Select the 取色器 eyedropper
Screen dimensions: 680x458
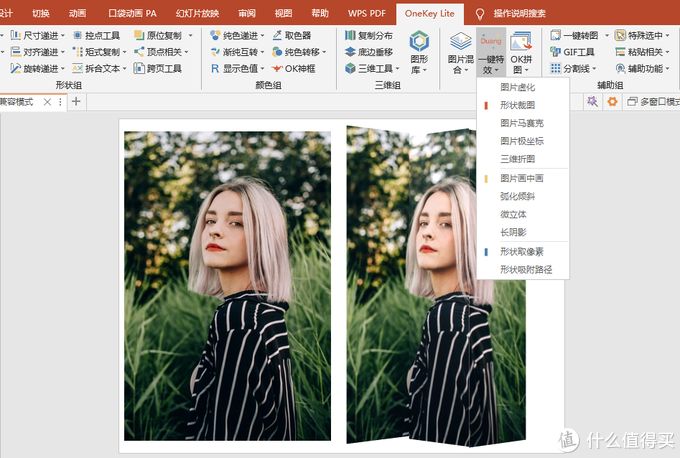coord(291,35)
